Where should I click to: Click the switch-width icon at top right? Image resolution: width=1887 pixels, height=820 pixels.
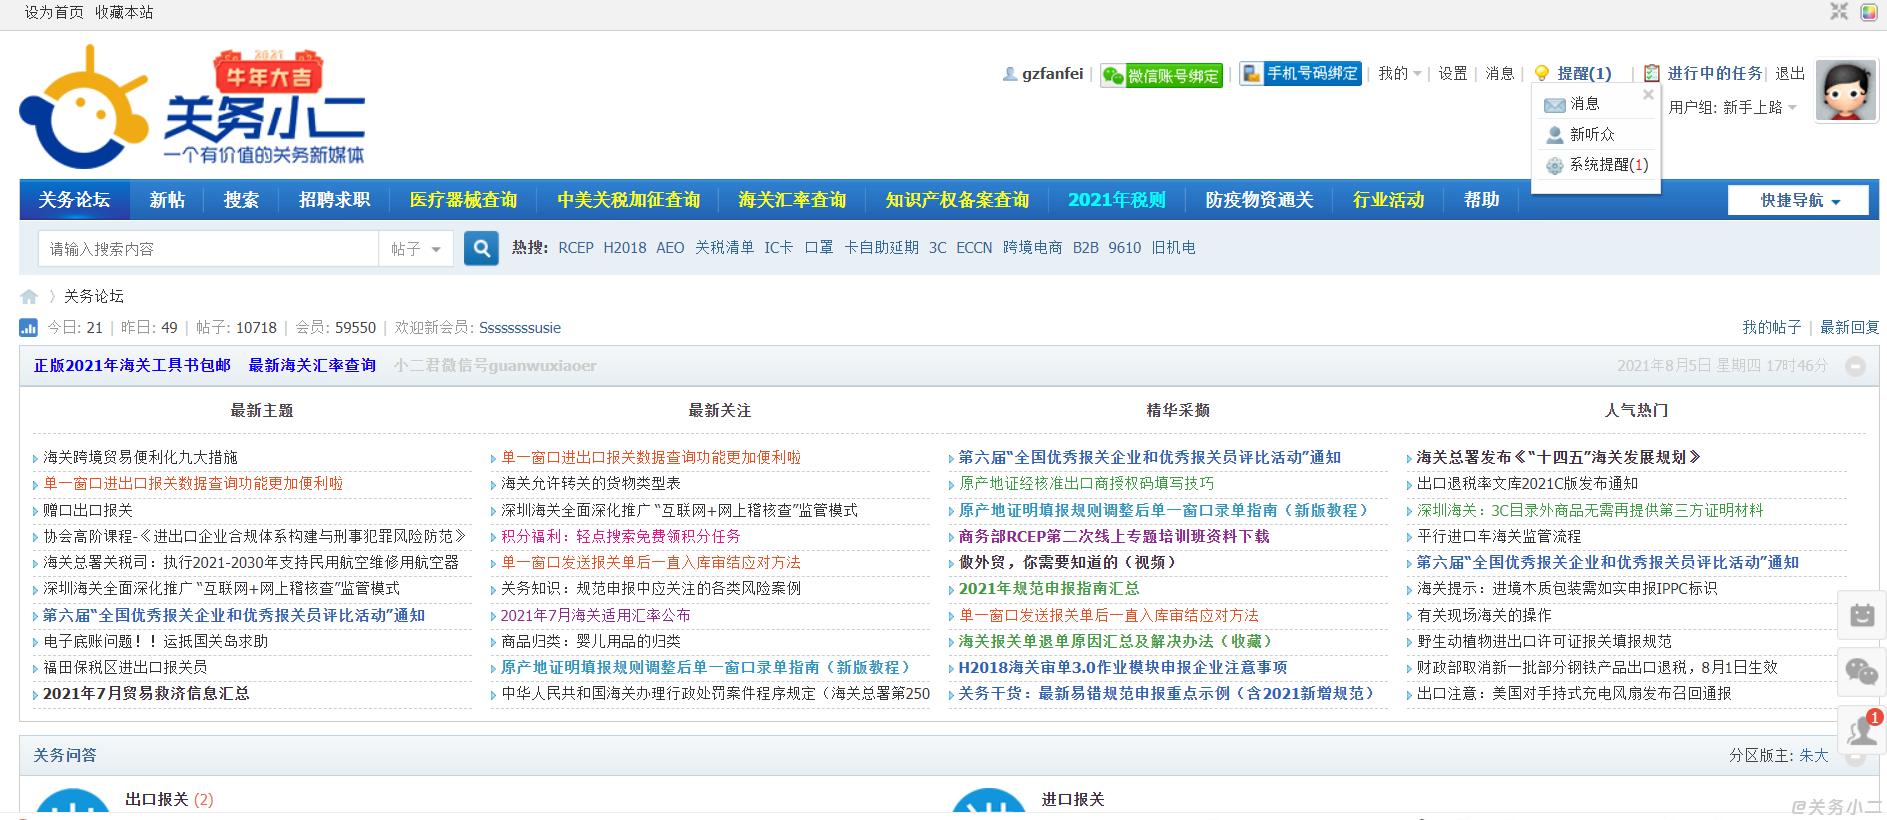click(x=1839, y=11)
